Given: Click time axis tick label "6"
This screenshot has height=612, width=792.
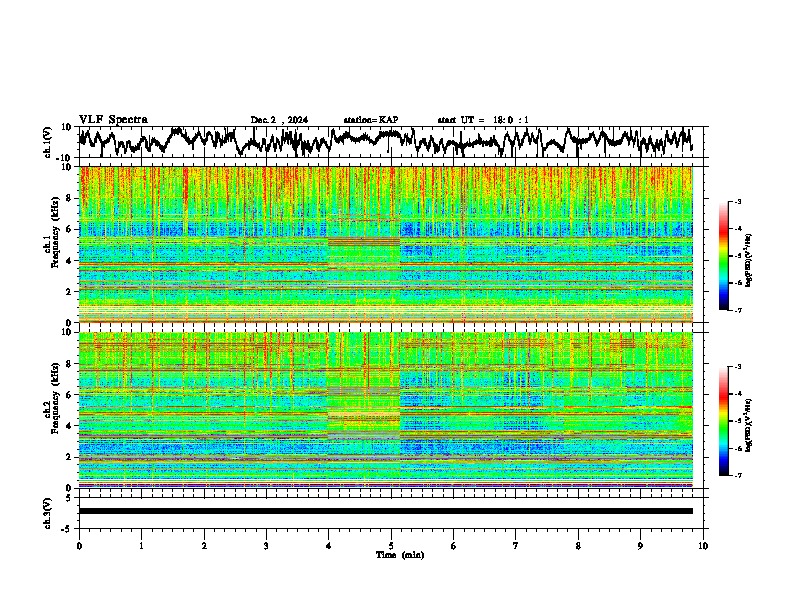Looking at the screenshot, I should tap(453, 546).
